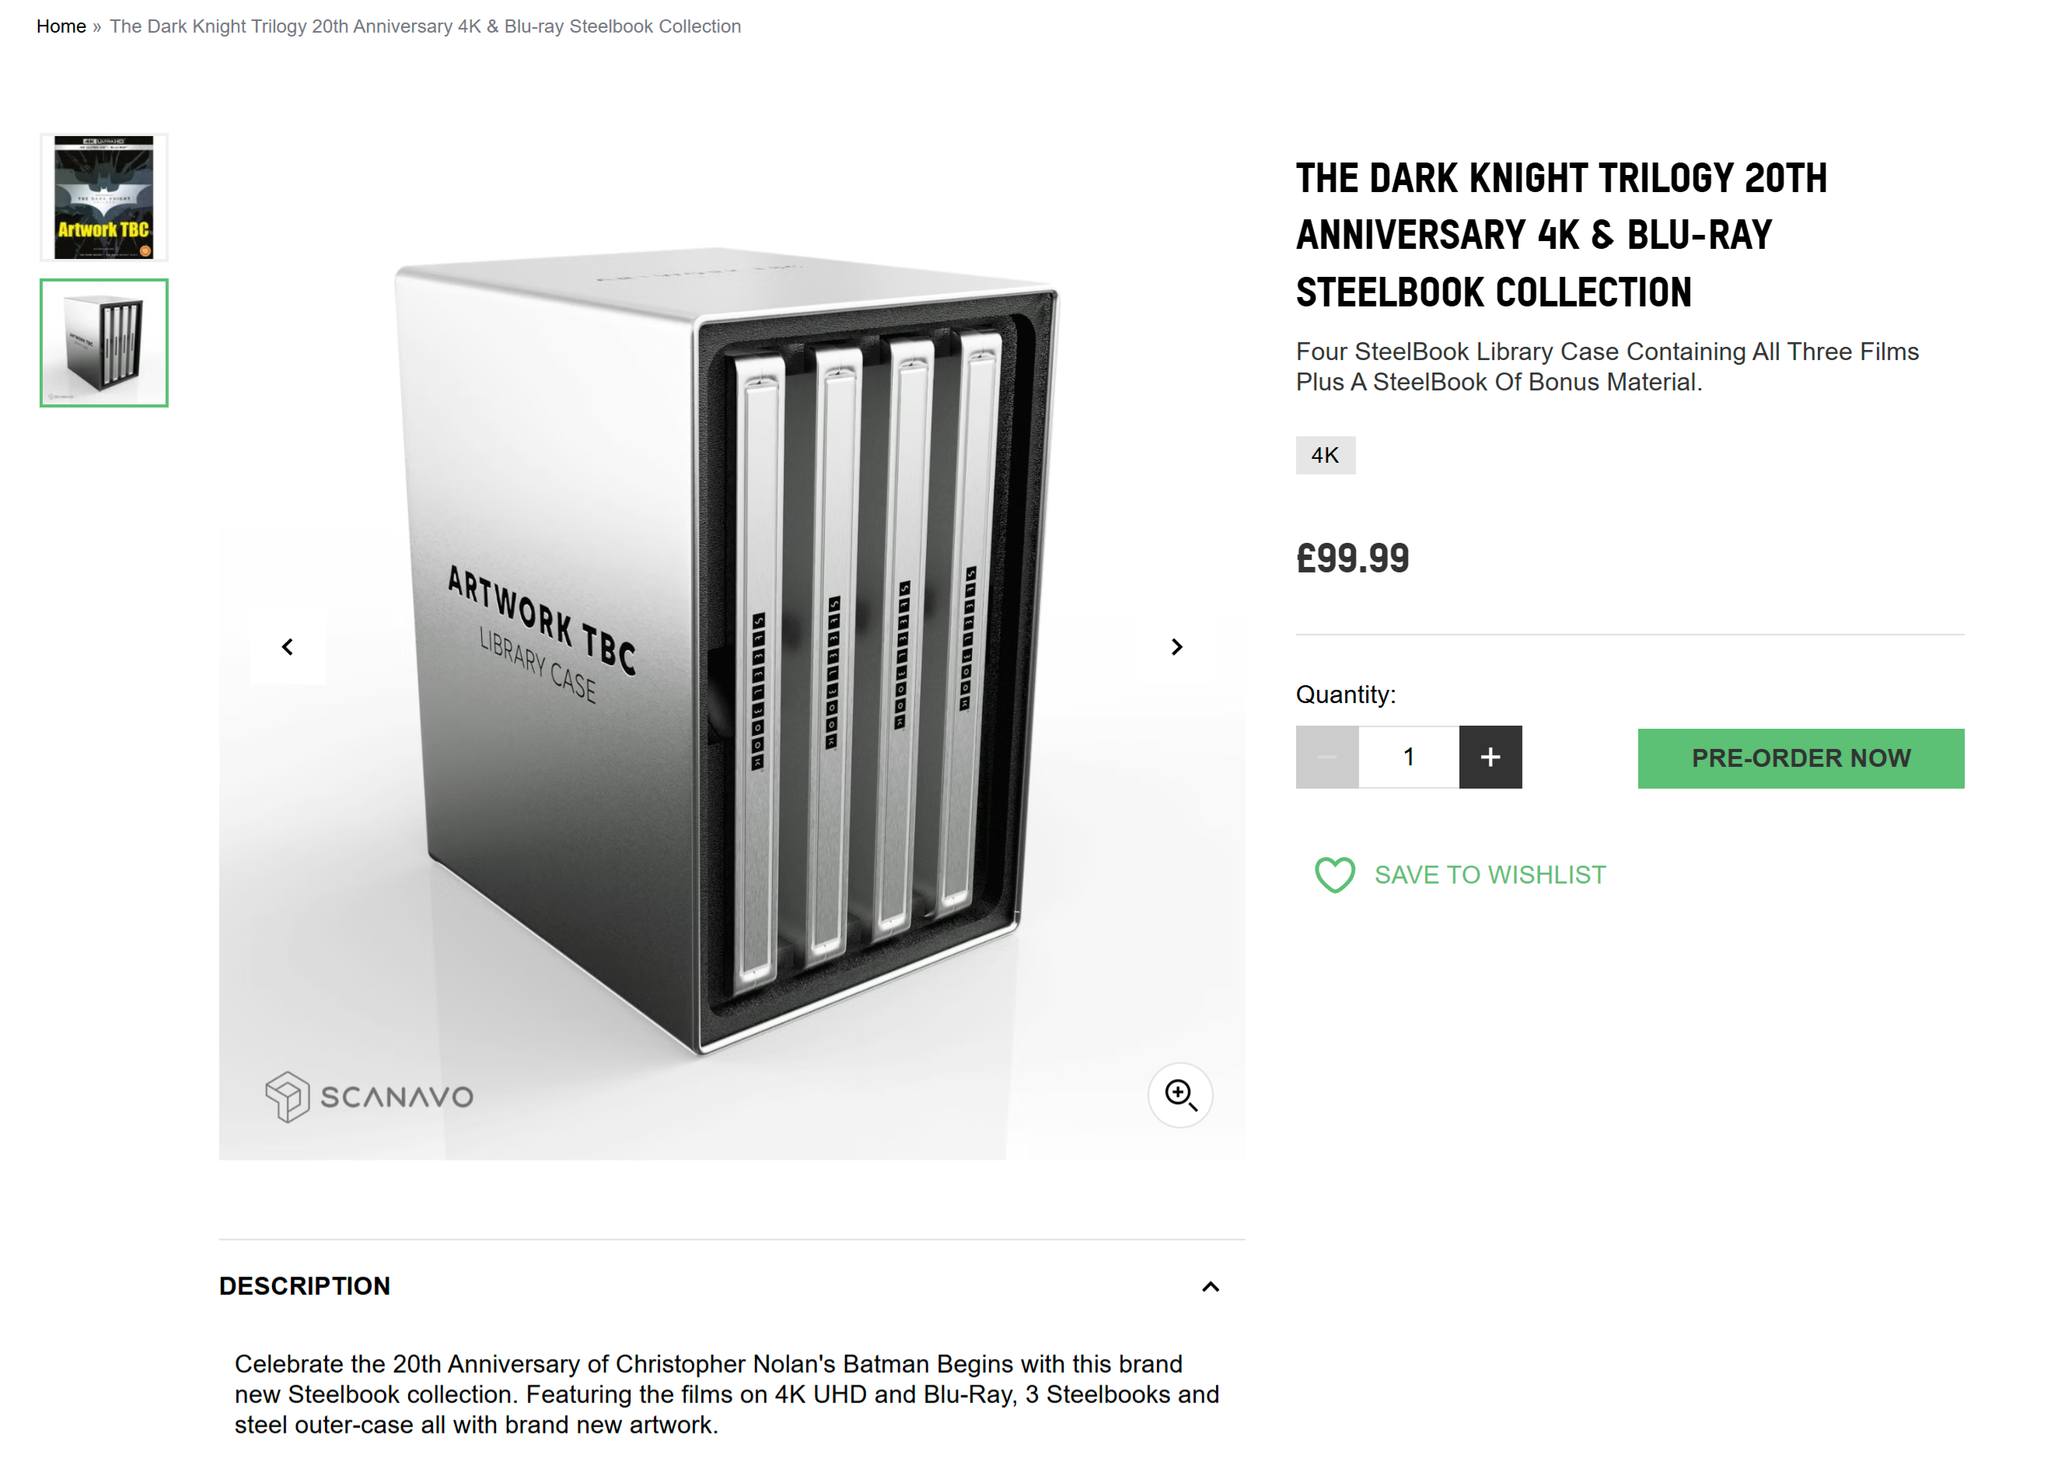Advance to next product image
2048x1477 pixels.
pos(1176,647)
